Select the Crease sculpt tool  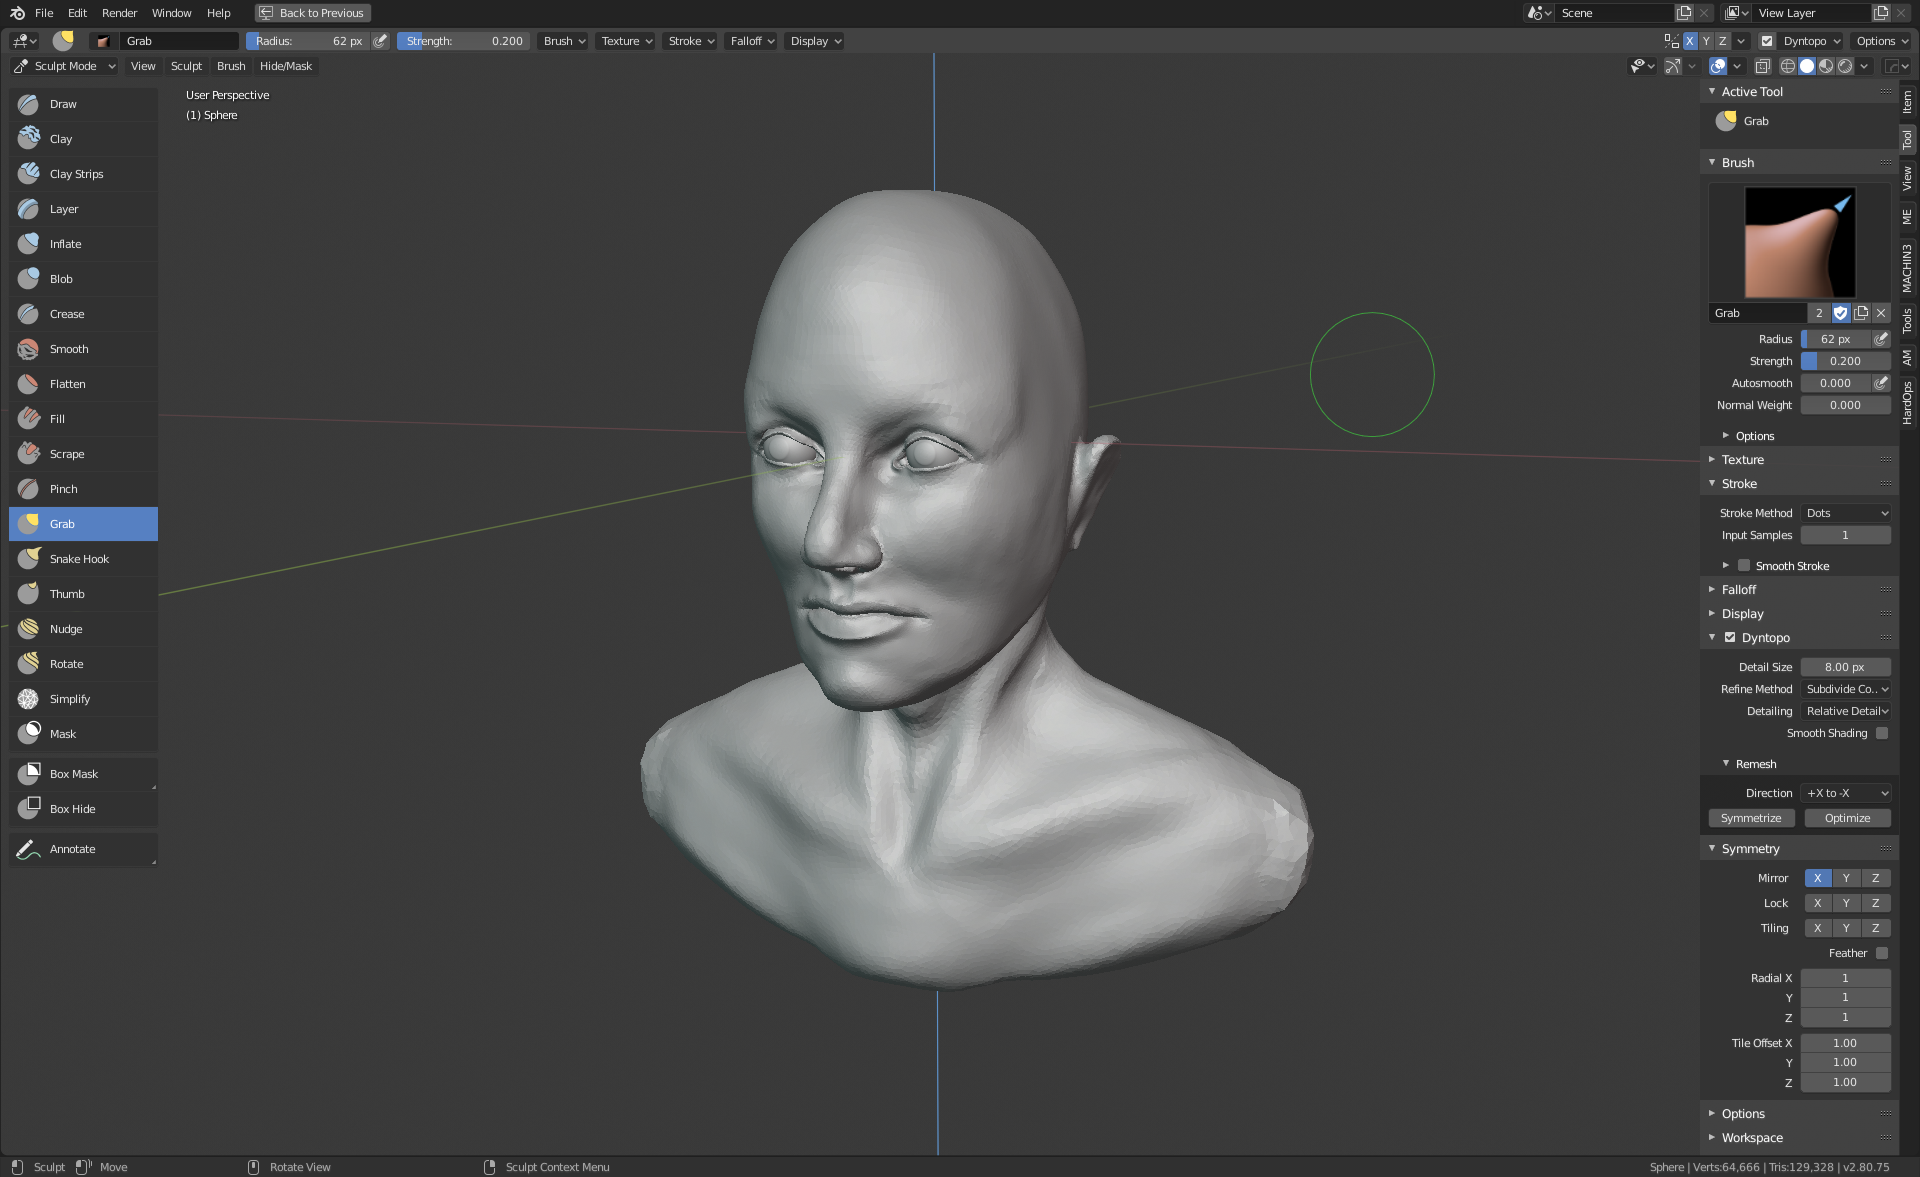coord(67,314)
